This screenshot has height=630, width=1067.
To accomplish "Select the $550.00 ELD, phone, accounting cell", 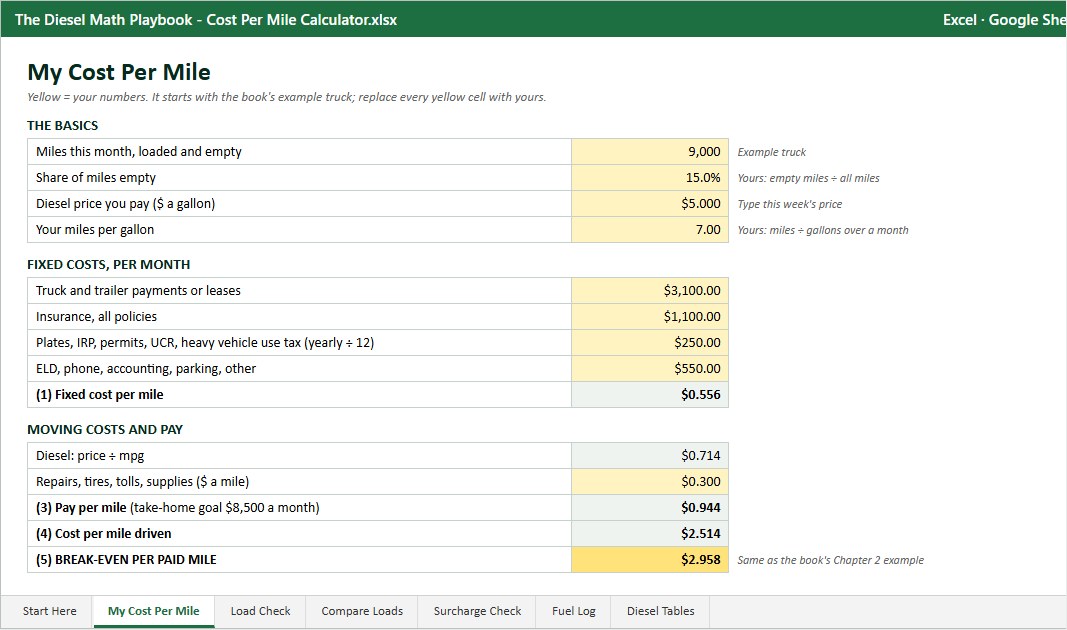I will pyautogui.click(x=650, y=368).
